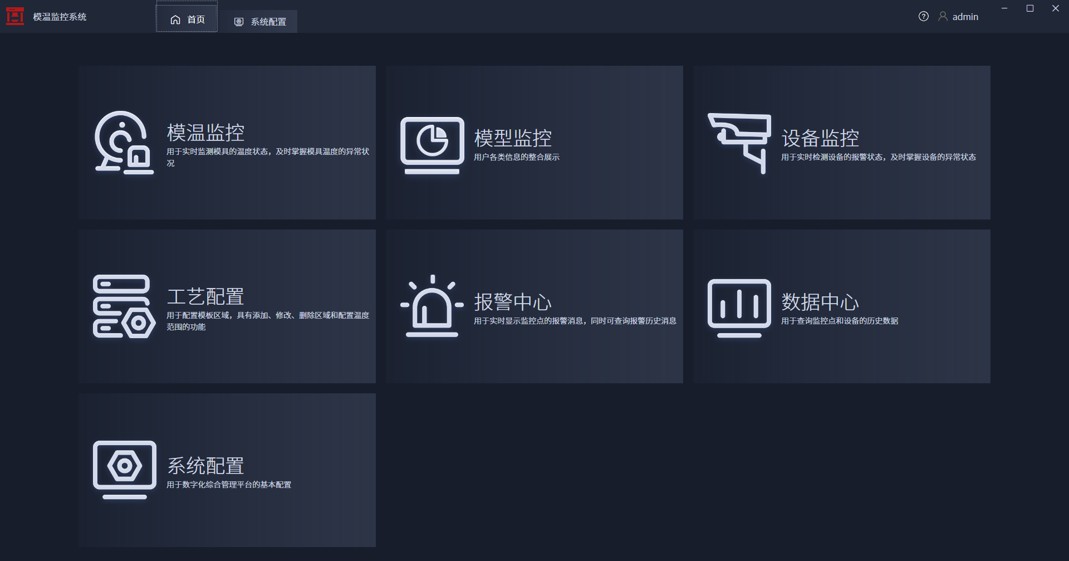Open the 模型监控 title text
The width and height of the screenshot is (1069, 561).
[x=513, y=138]
